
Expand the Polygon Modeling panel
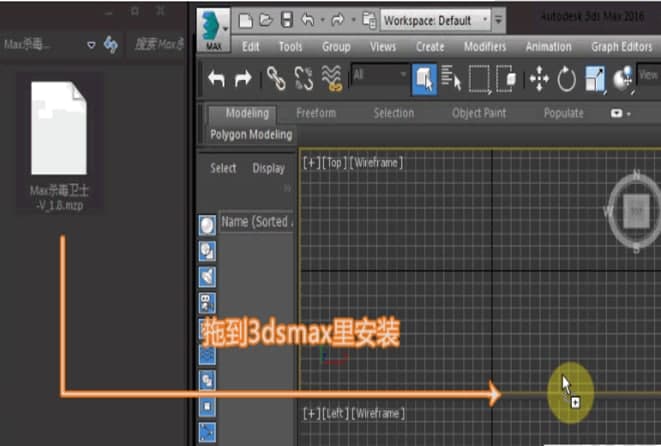pyautogui.click(x=251, y=134)
